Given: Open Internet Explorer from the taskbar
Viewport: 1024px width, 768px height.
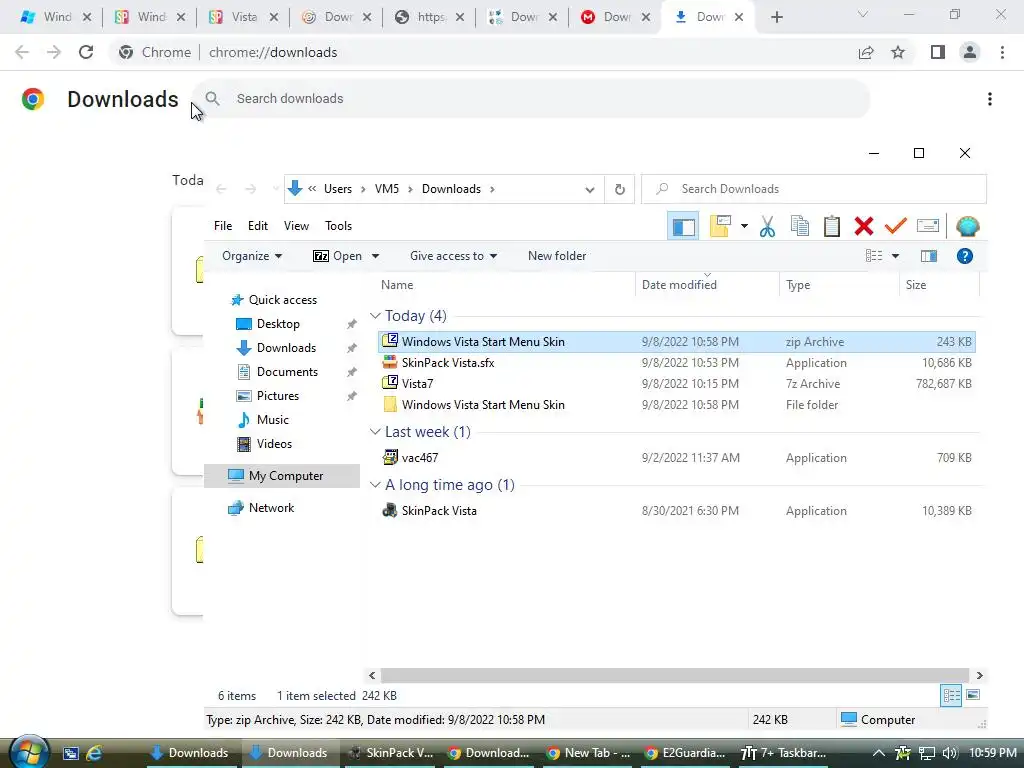Looking at the screenshot, I should click(x=94, y=753).
